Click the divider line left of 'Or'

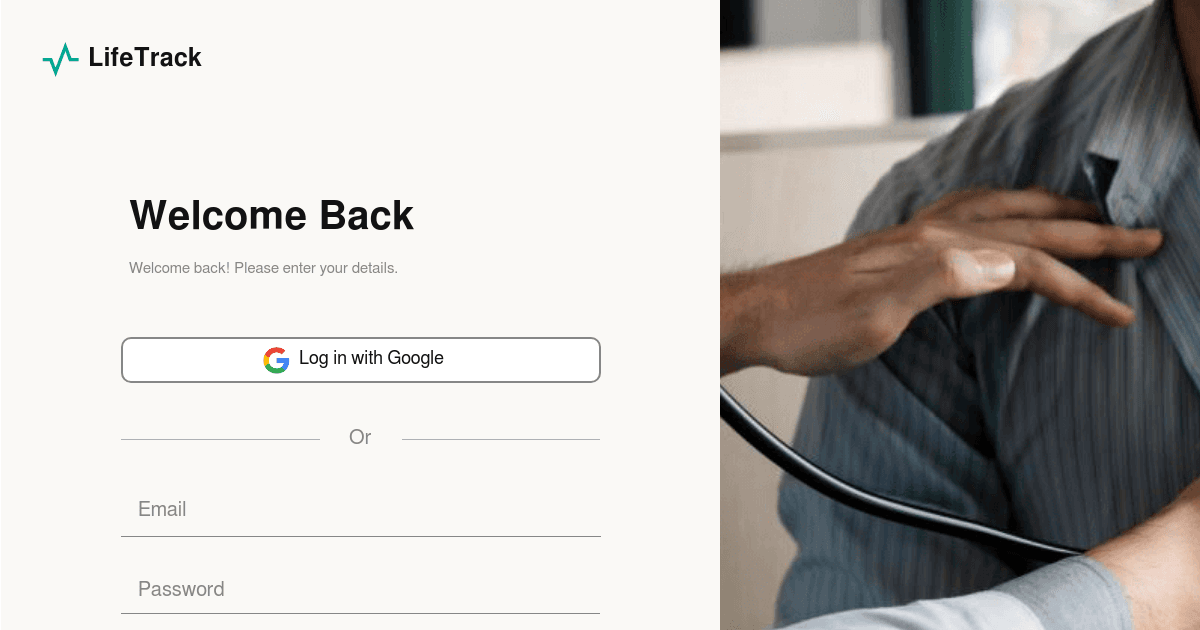[220, 439]
